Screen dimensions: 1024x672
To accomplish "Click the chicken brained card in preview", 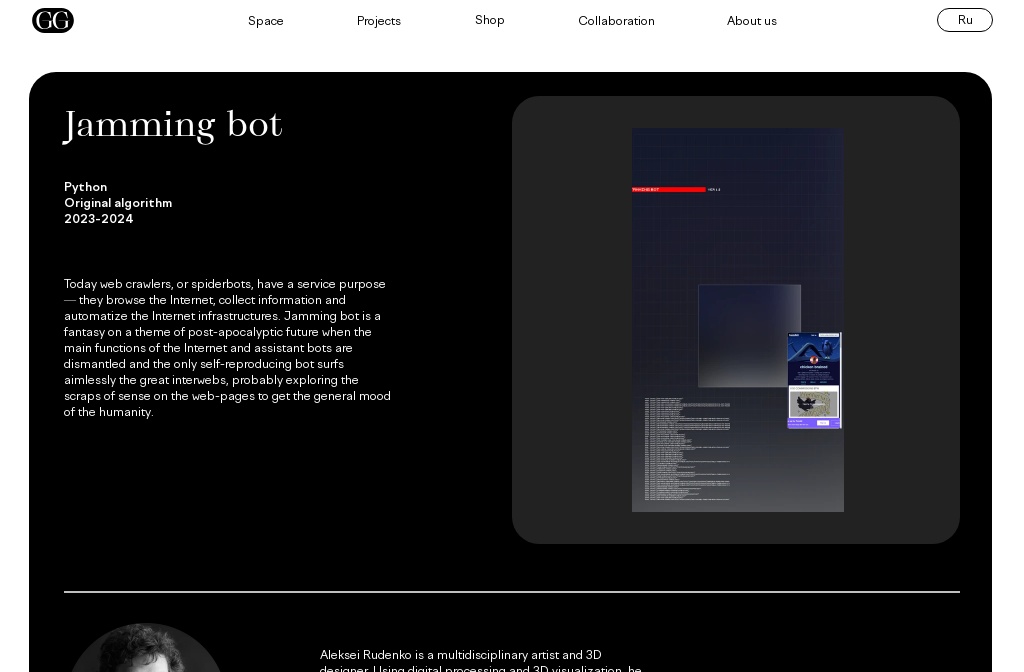I will (814, 379).
